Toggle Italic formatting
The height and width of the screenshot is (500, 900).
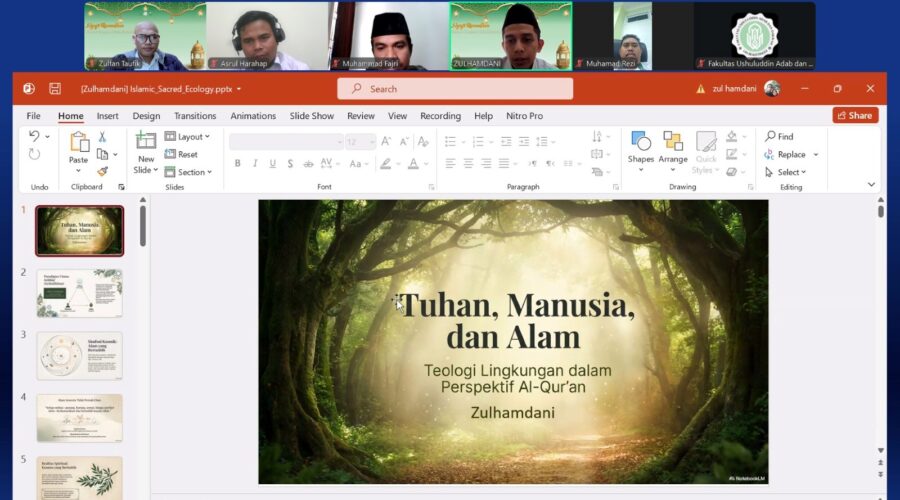(255, 164)
